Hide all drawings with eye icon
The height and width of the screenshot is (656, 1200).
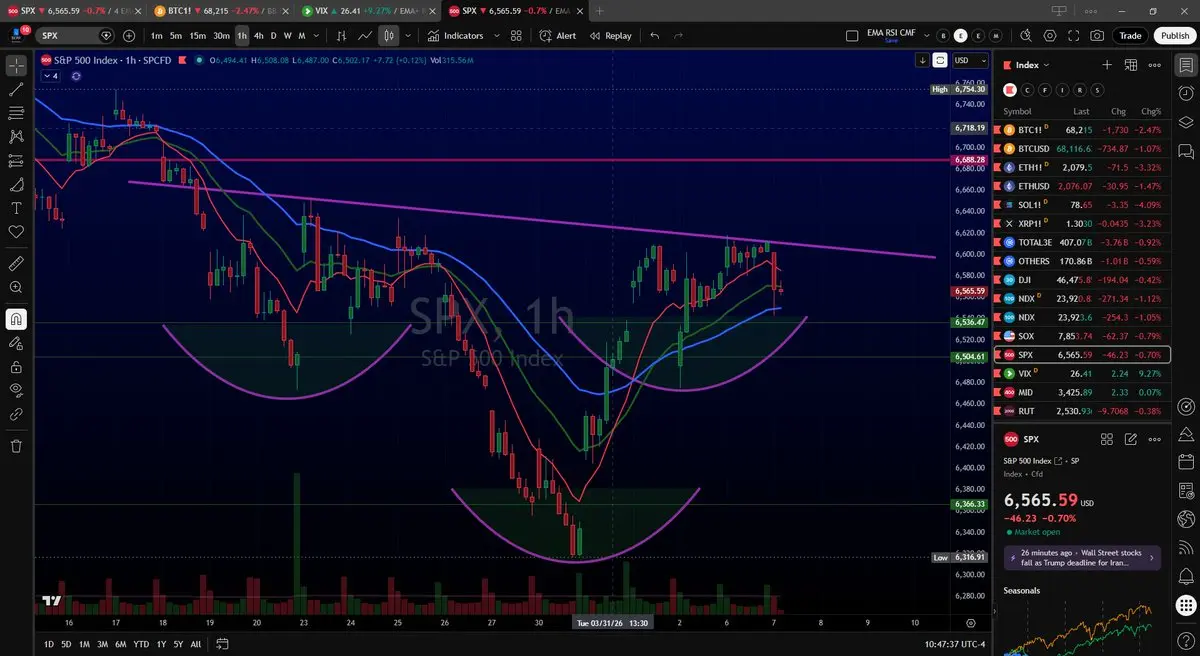(x=16, y=390)
